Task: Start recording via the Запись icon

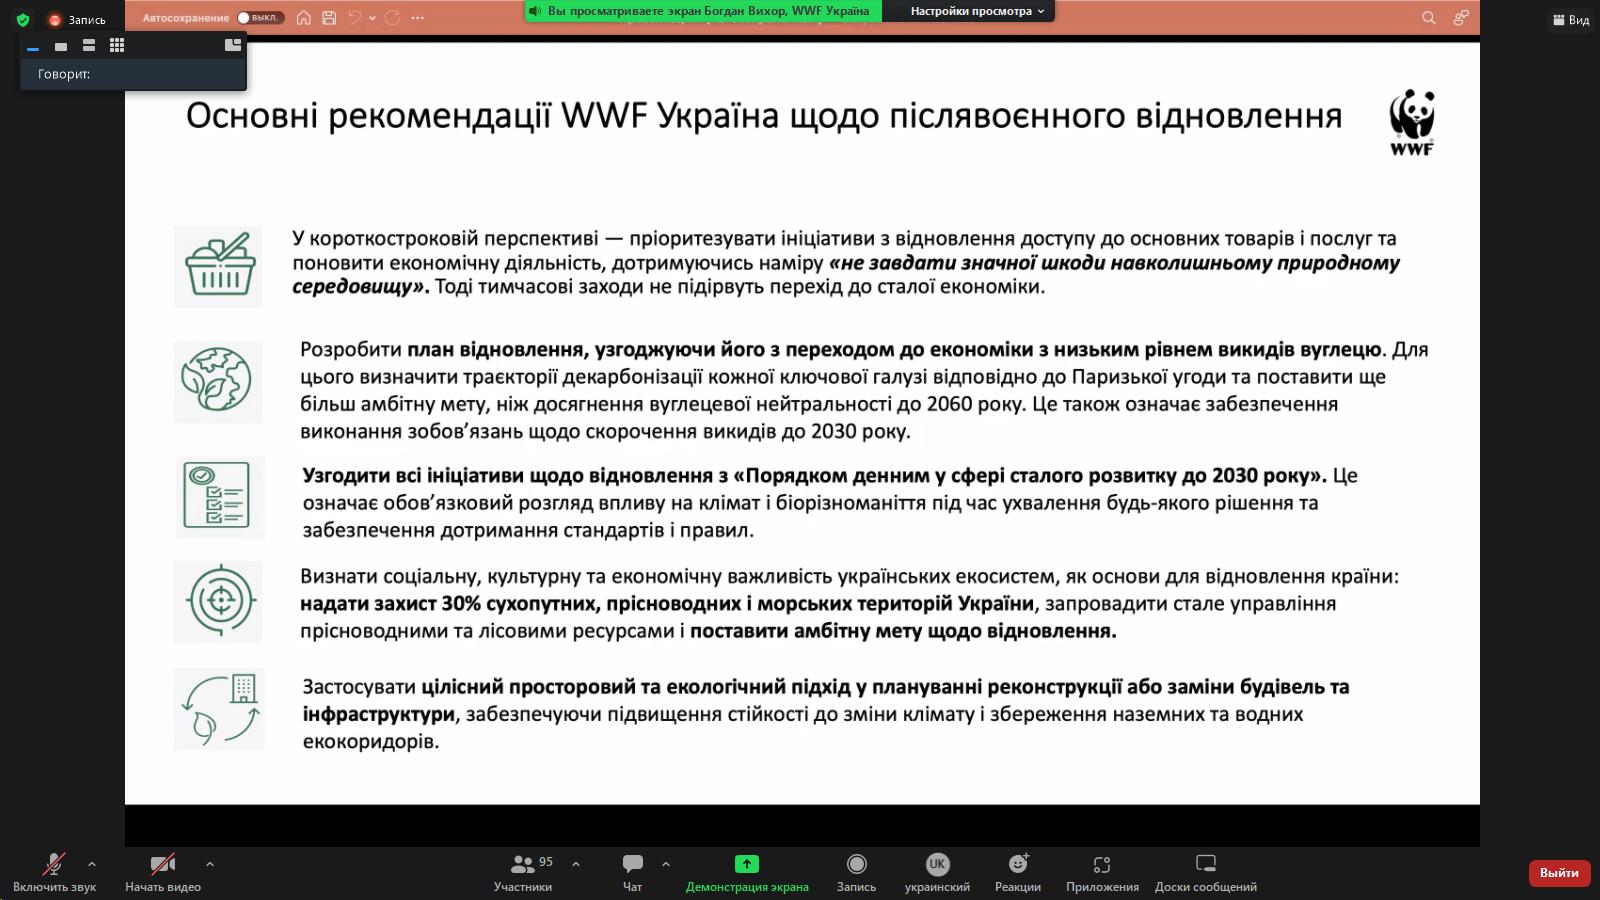Action: [x=858, y=870]
